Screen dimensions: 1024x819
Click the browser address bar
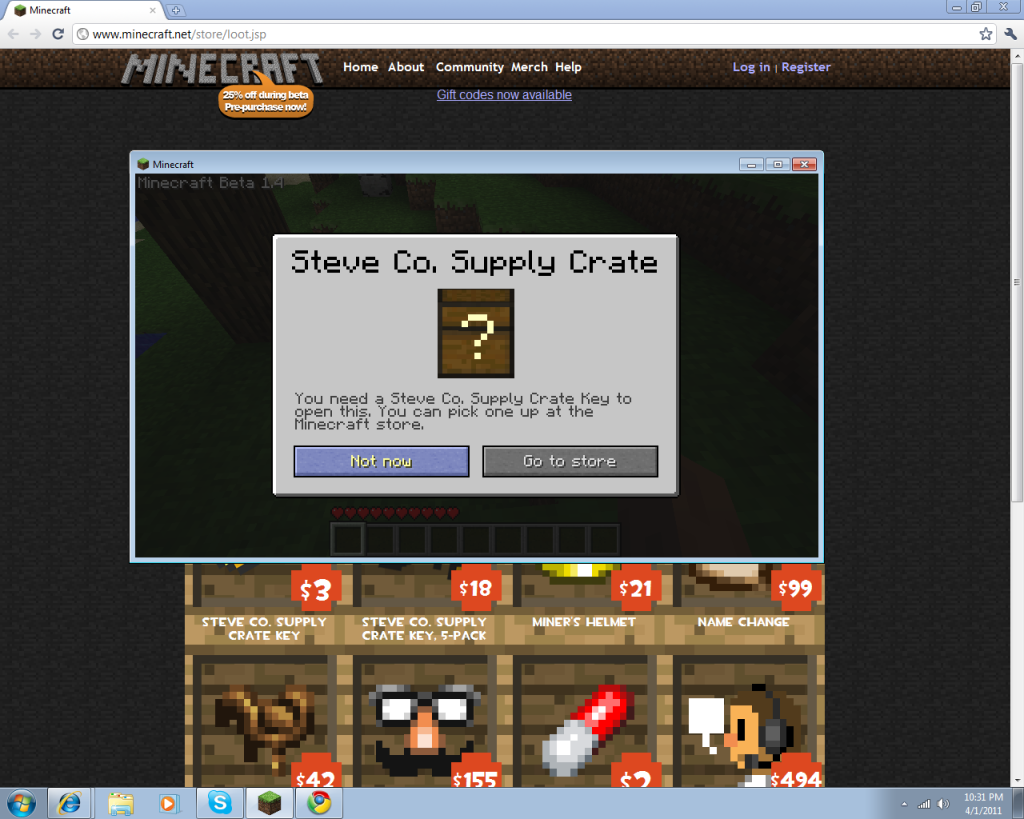tap(520, 34)
